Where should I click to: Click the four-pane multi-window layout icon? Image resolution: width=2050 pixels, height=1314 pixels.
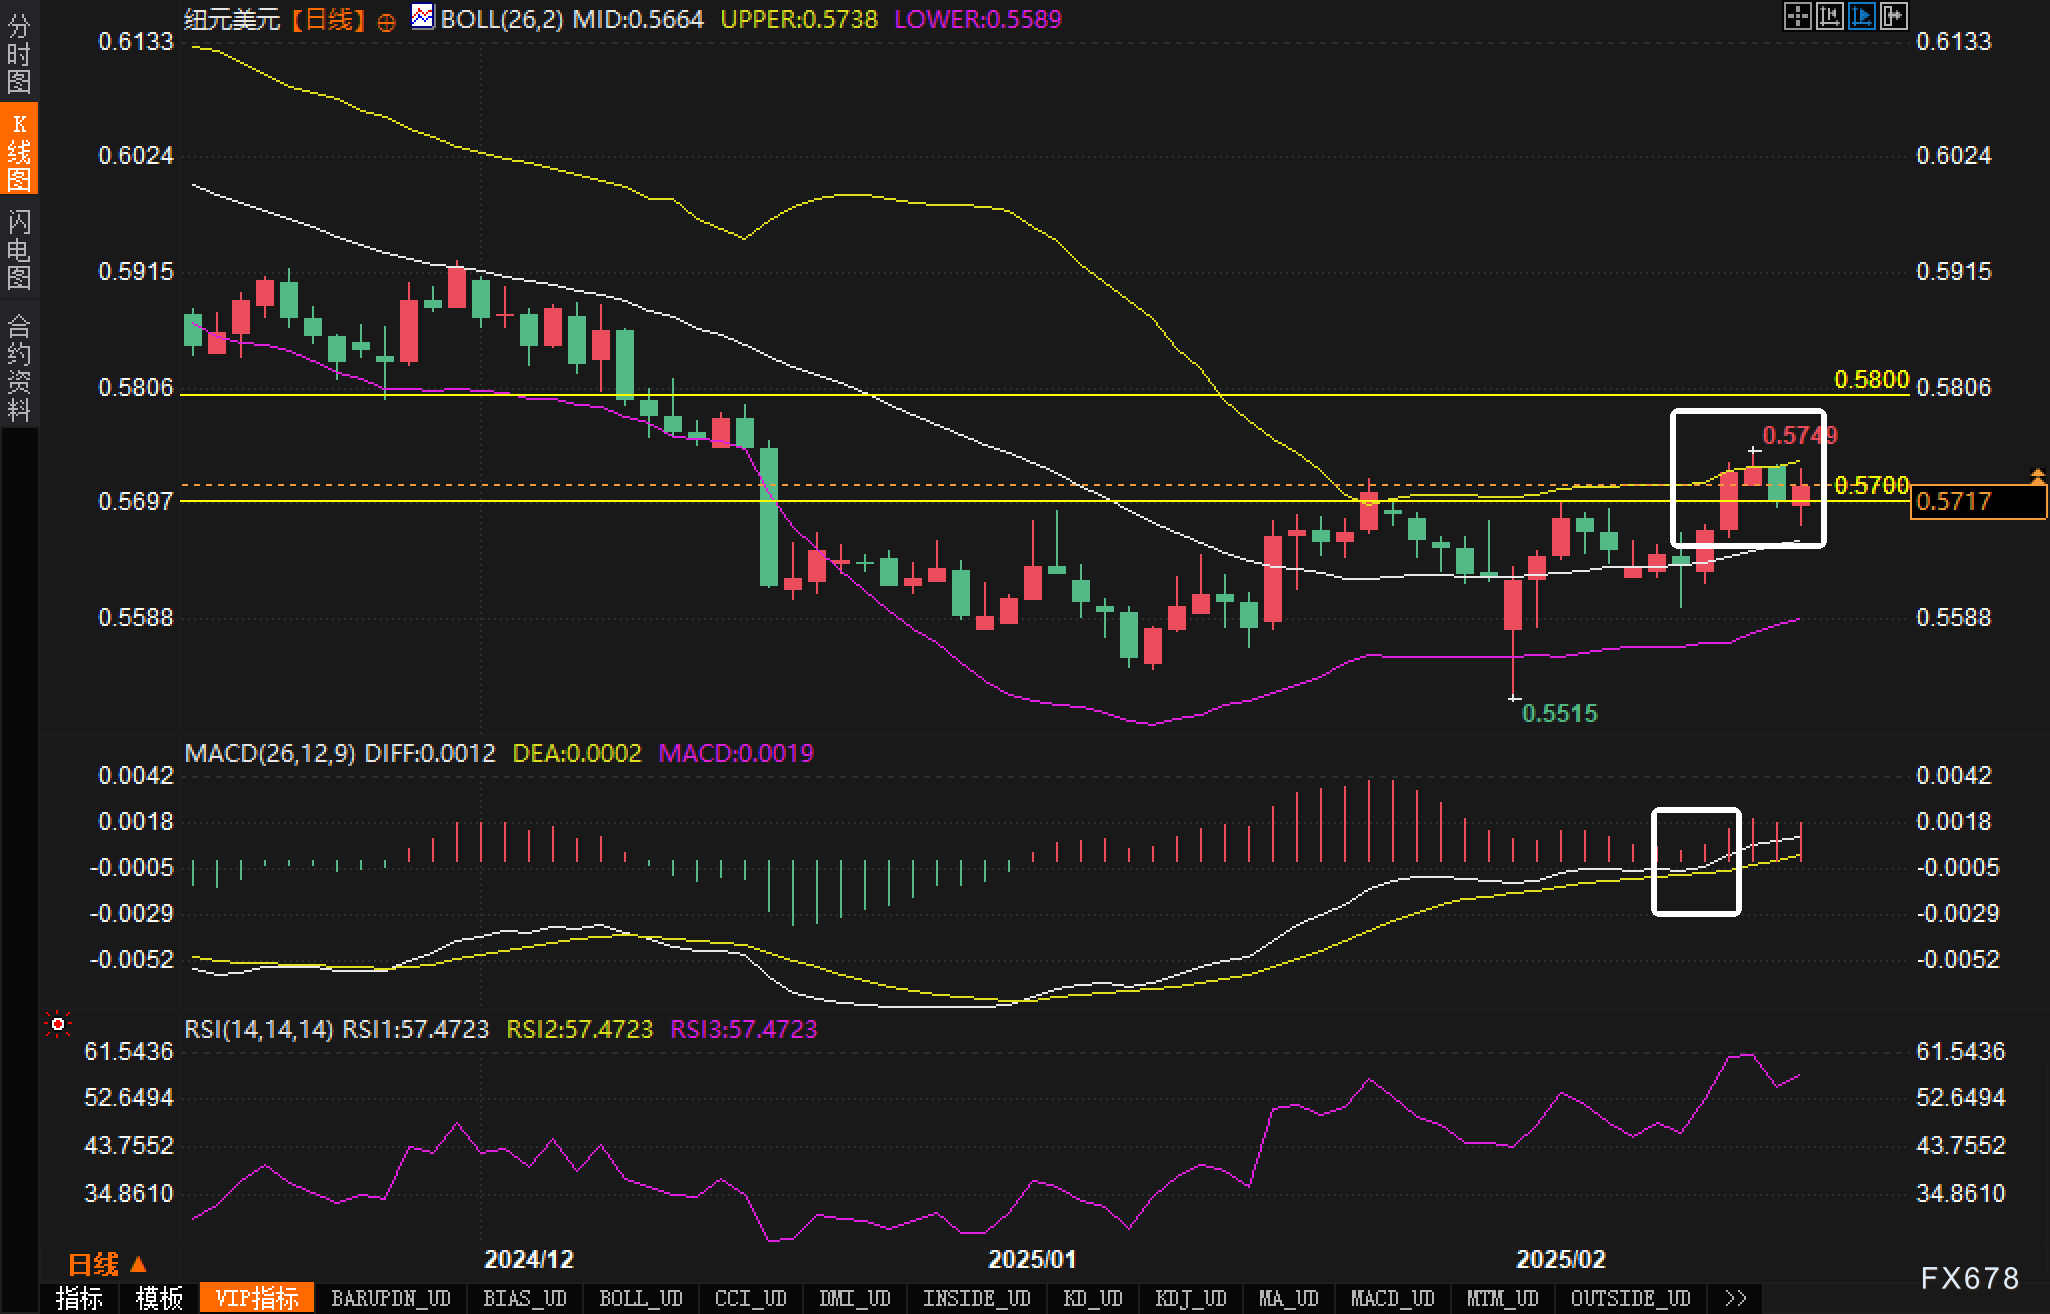coord(1799,16)
